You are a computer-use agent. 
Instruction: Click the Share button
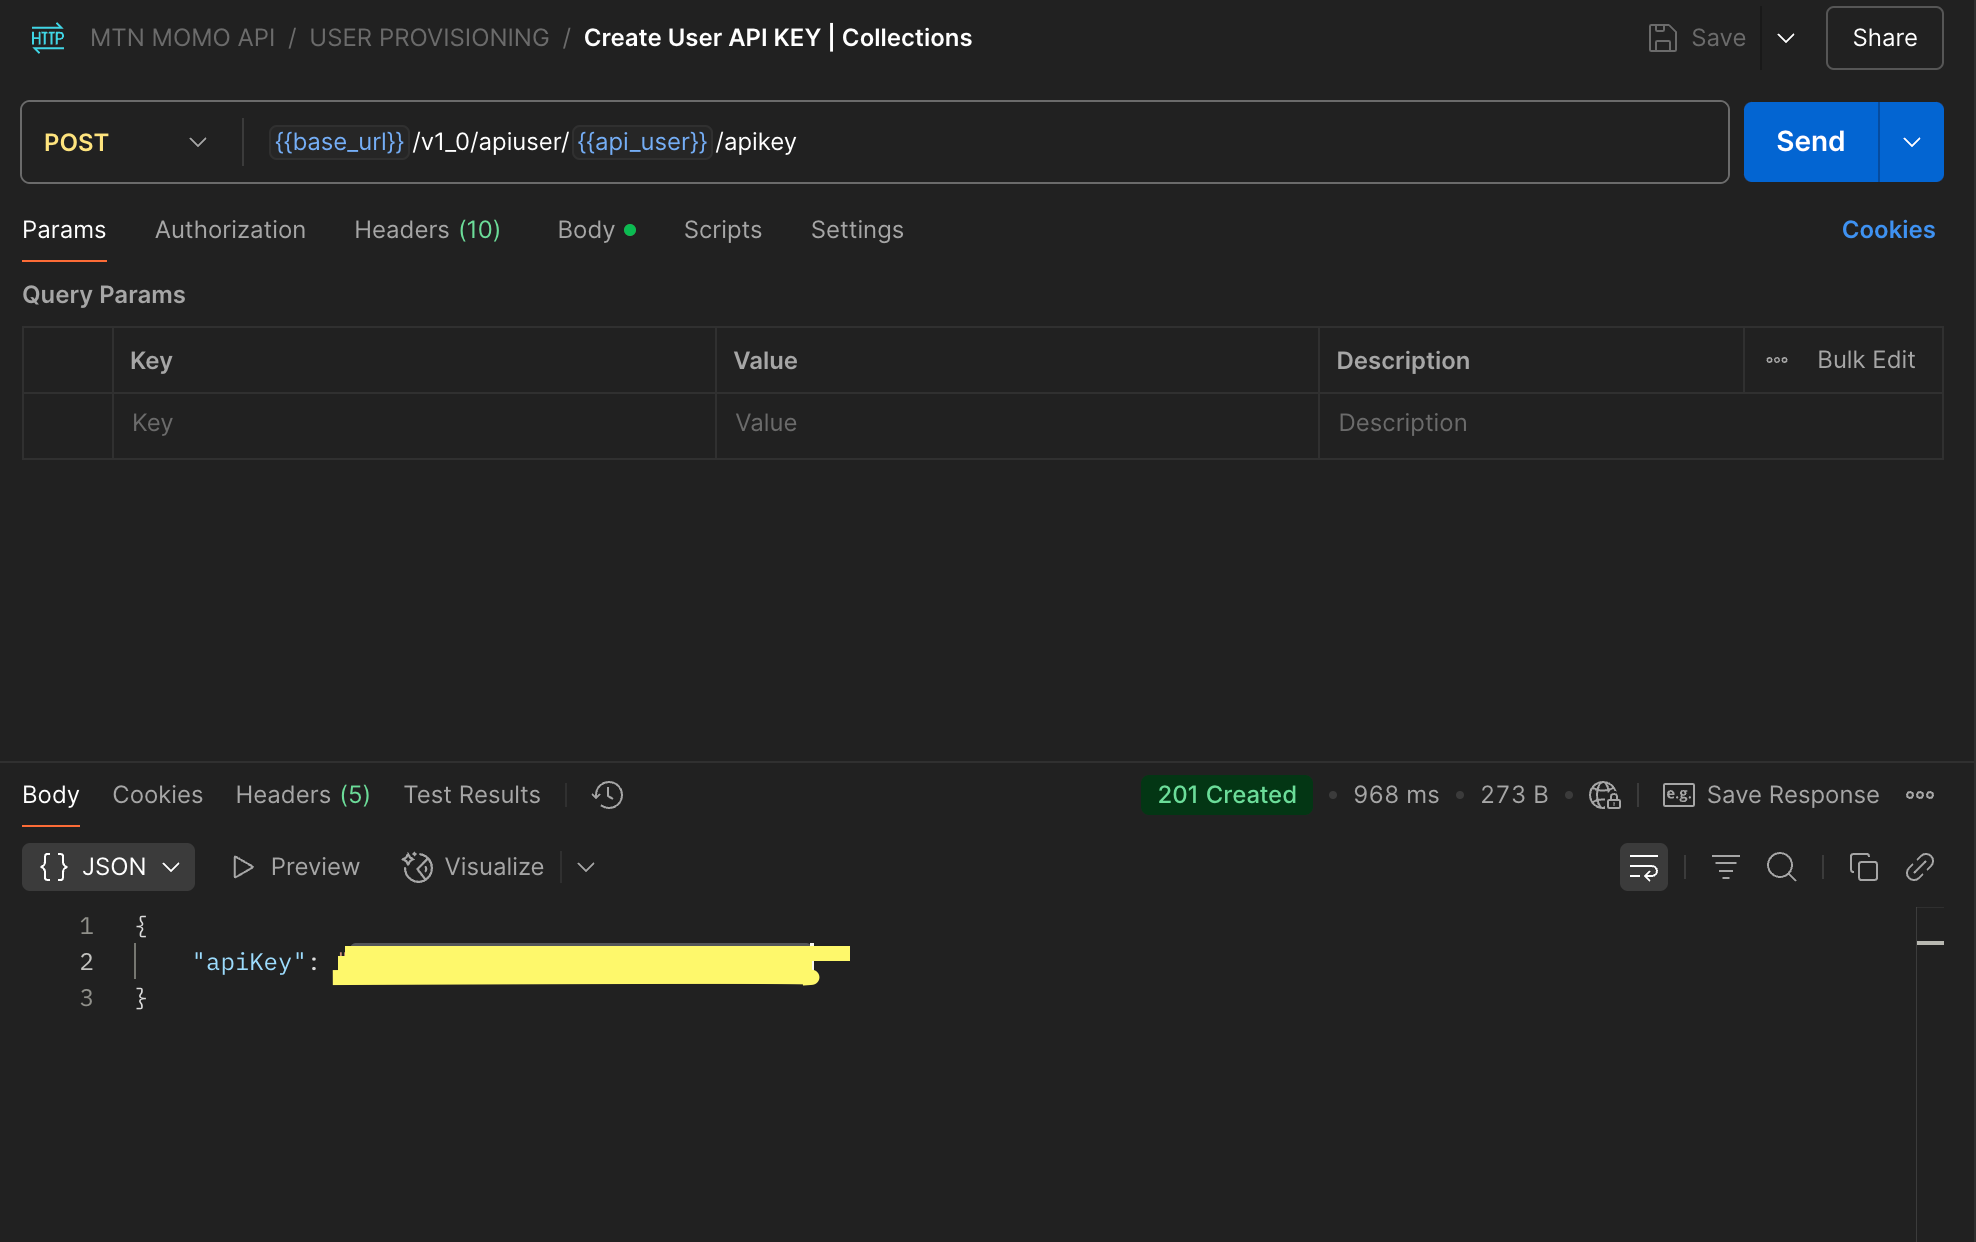coord(1884,38)
